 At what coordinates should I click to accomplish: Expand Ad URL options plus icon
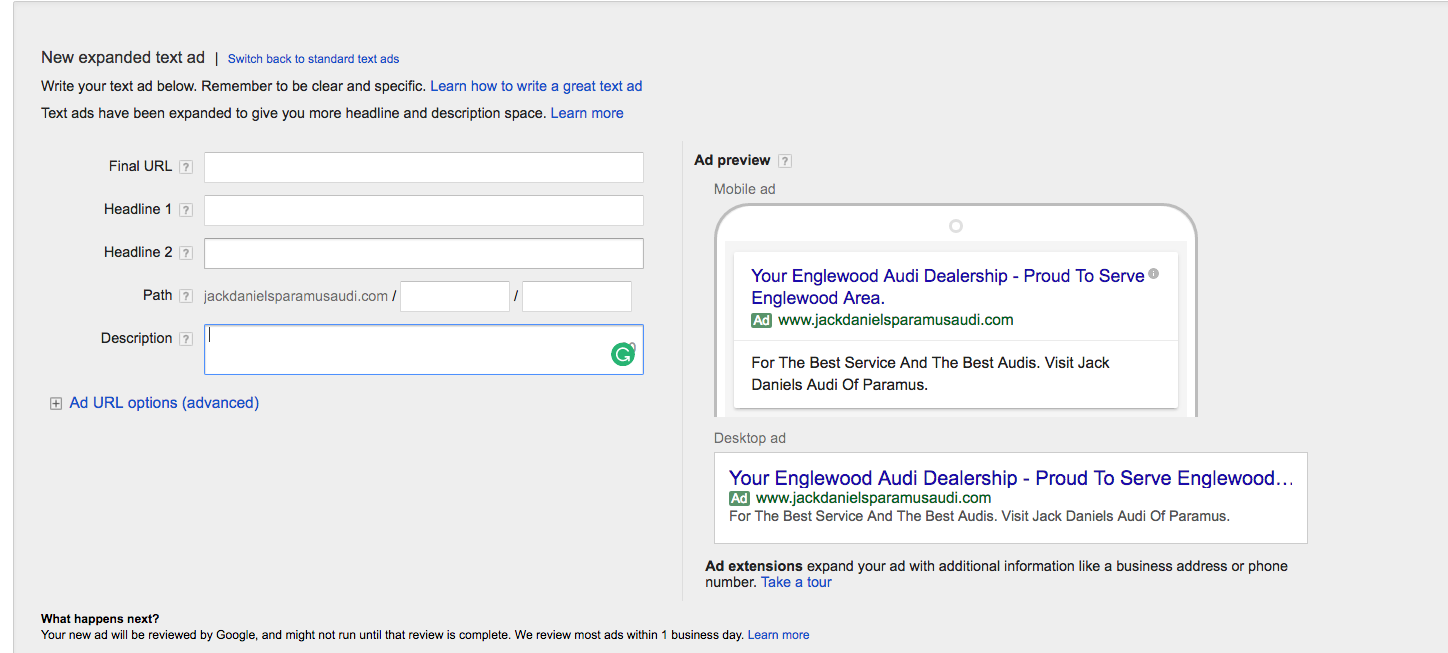point(56,404)
